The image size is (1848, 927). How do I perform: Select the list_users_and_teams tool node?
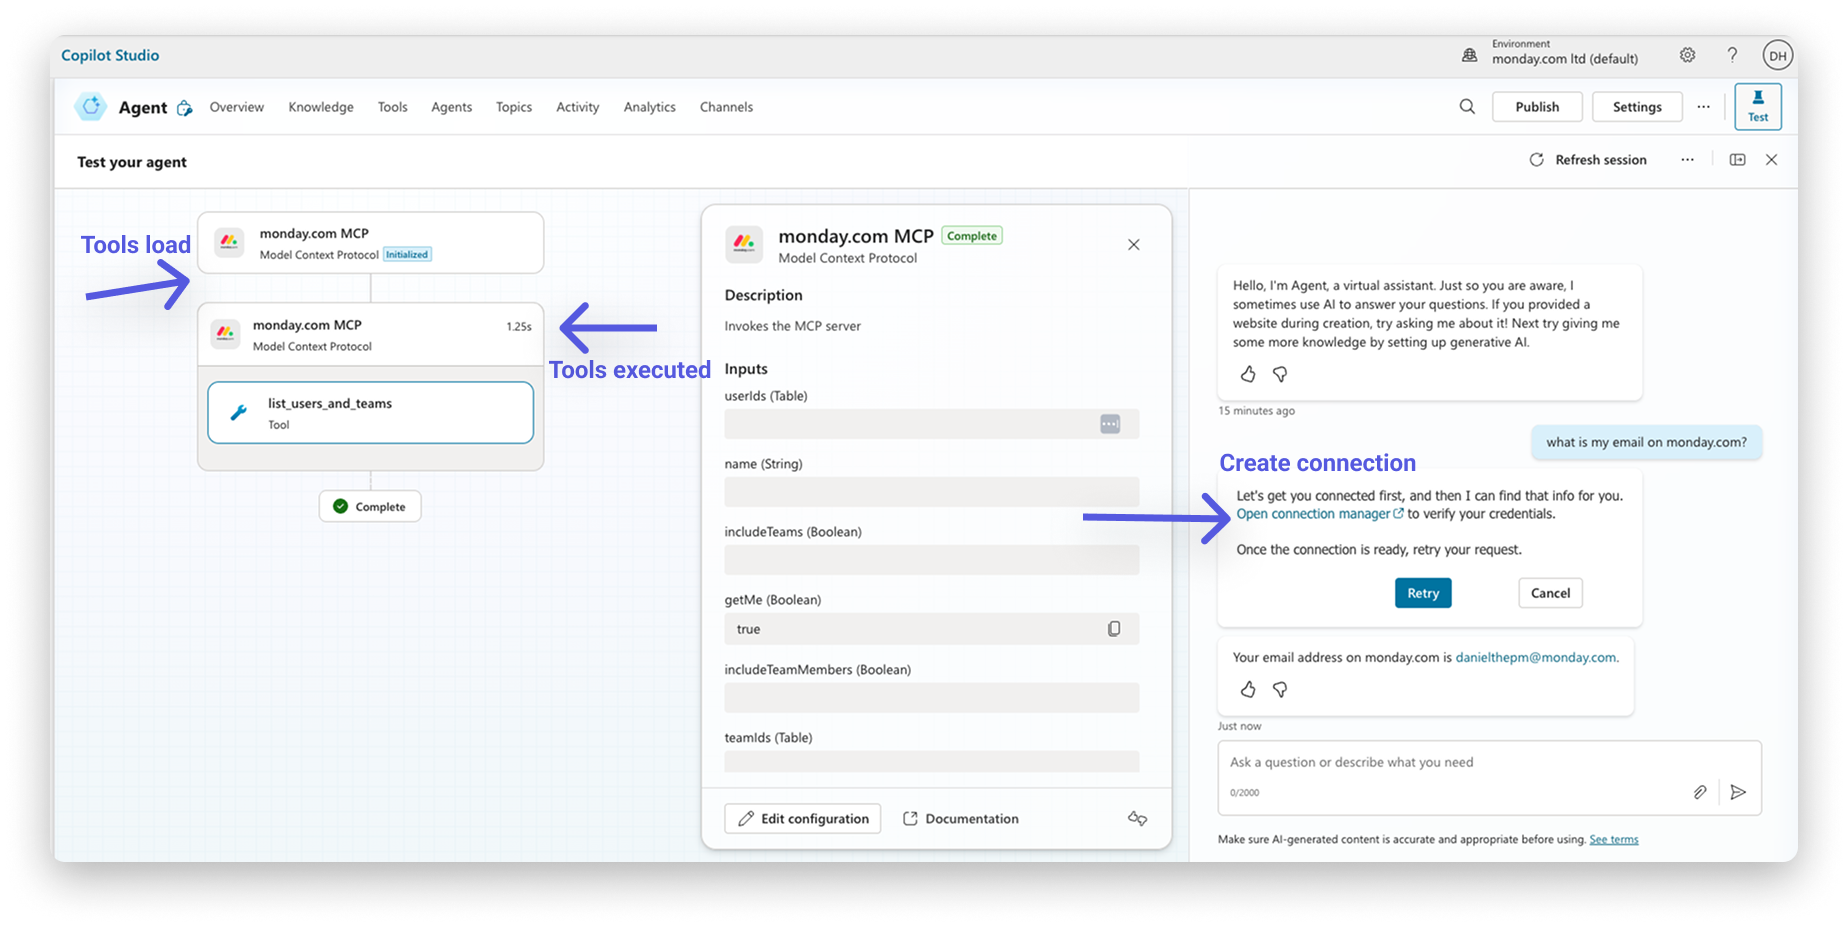click(x=371, y=412)
